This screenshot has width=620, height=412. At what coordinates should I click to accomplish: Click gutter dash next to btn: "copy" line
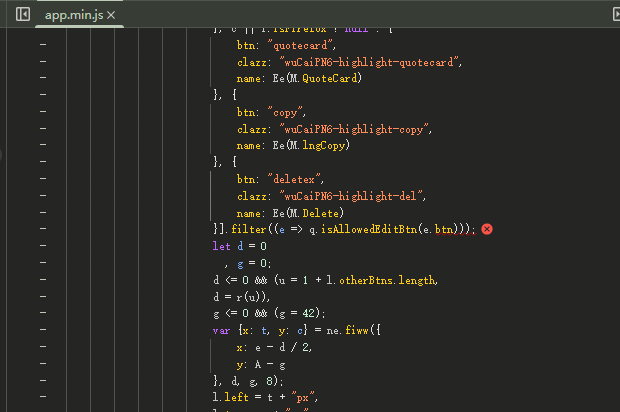pos(42,112)
